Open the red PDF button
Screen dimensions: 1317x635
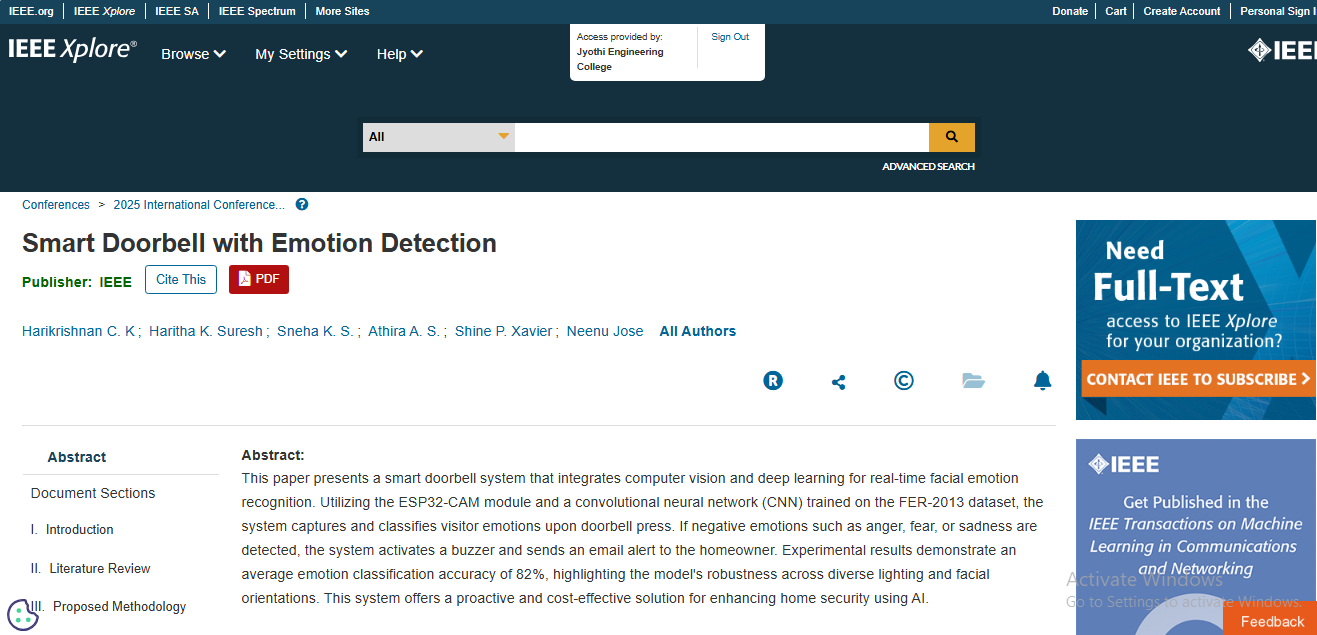(258, 280)
